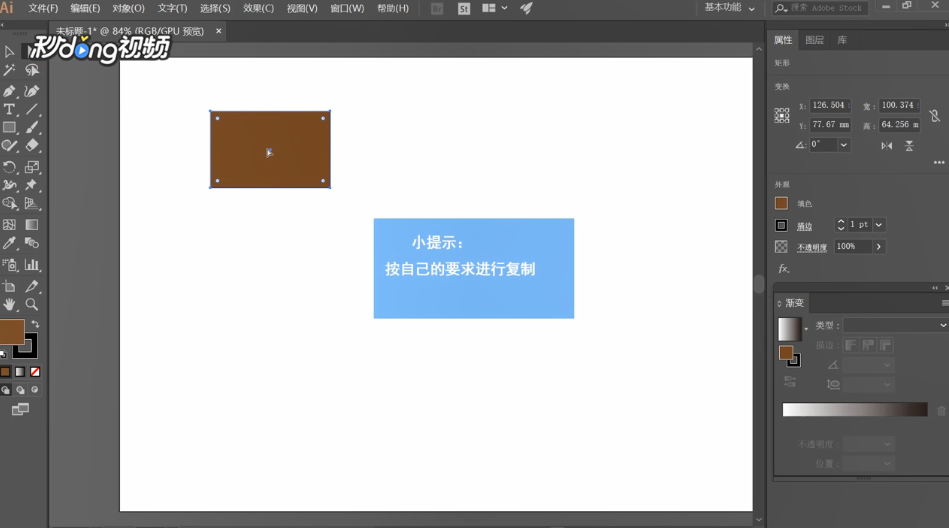Select the Selection (arrow) tool
The image size is (949, 528).
click(x=9, y=52)
